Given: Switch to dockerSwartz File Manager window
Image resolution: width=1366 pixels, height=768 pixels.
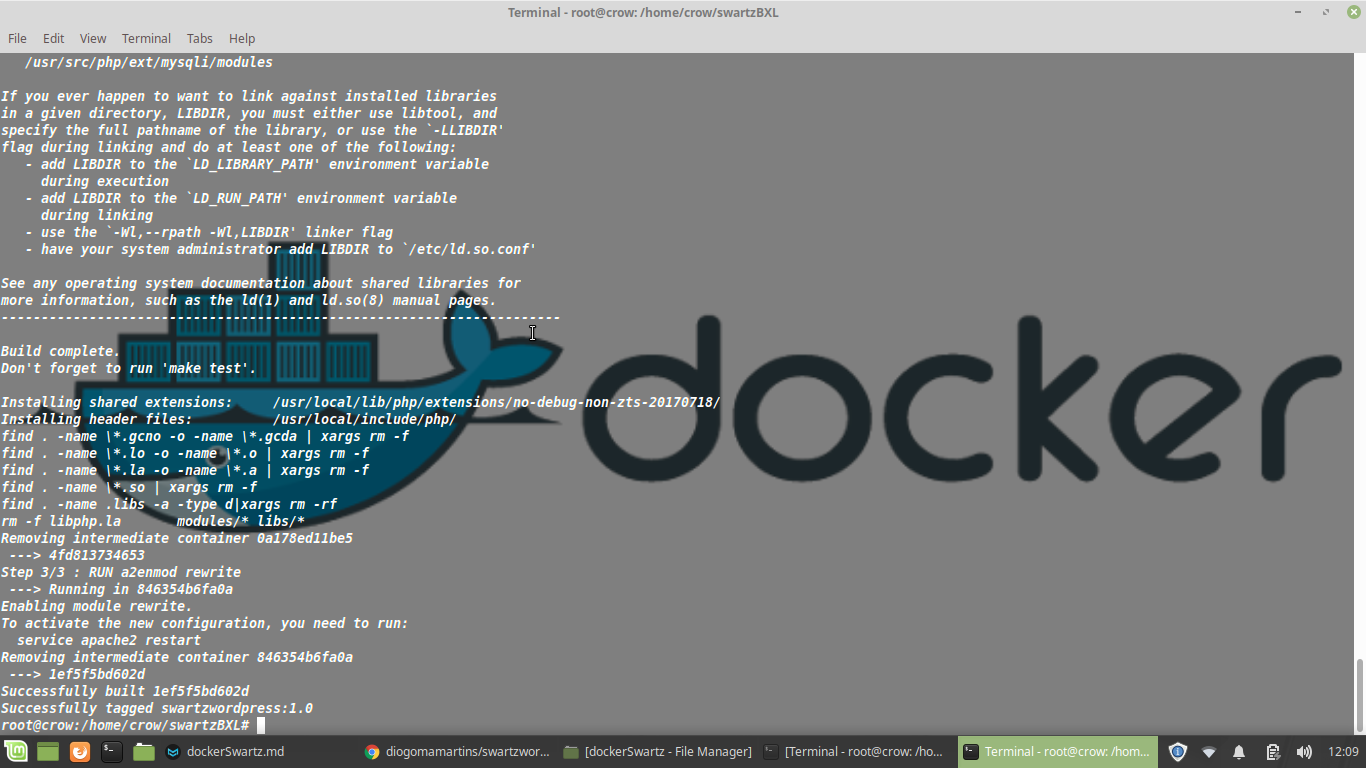Looking at the screenshot, I should coord(657,752).
